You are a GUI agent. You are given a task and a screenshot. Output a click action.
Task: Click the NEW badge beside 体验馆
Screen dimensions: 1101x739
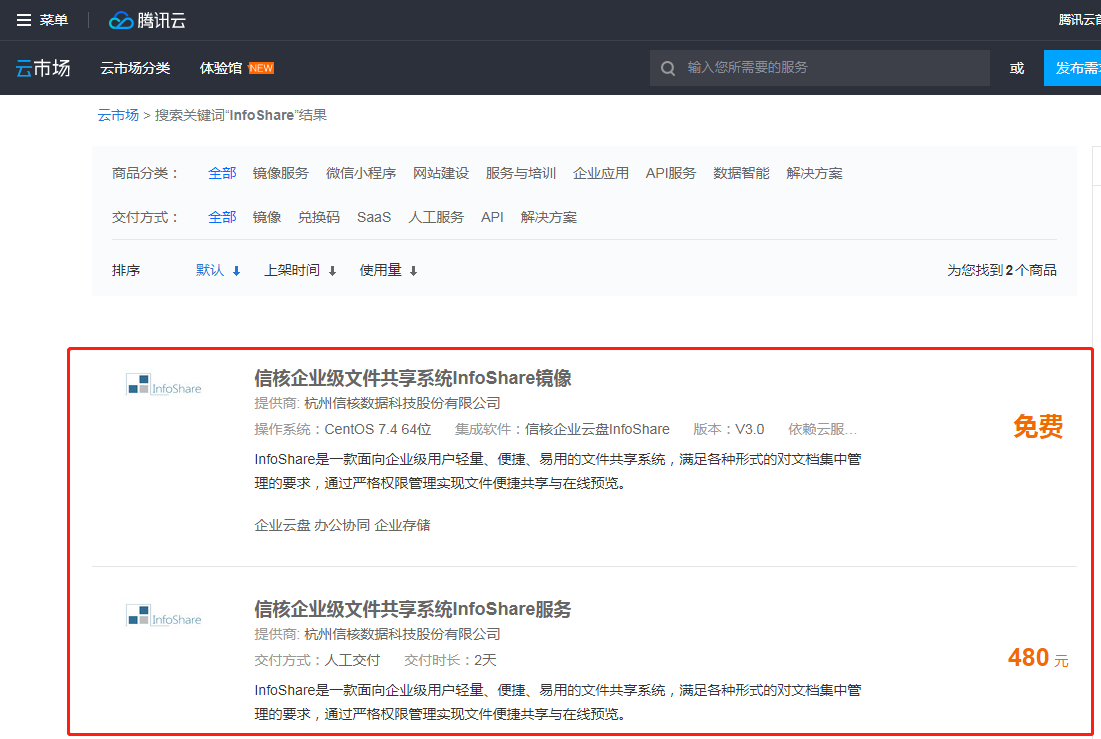coord(261,68)
